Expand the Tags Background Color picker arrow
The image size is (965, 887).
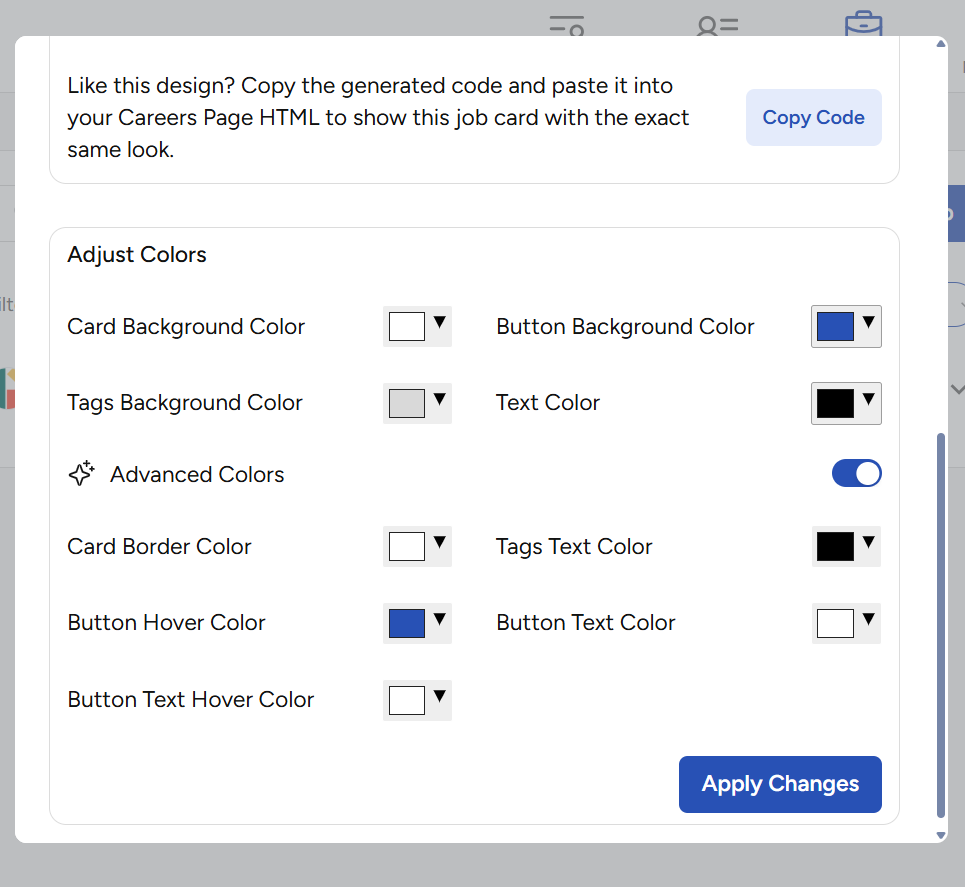tap(439, 399)
